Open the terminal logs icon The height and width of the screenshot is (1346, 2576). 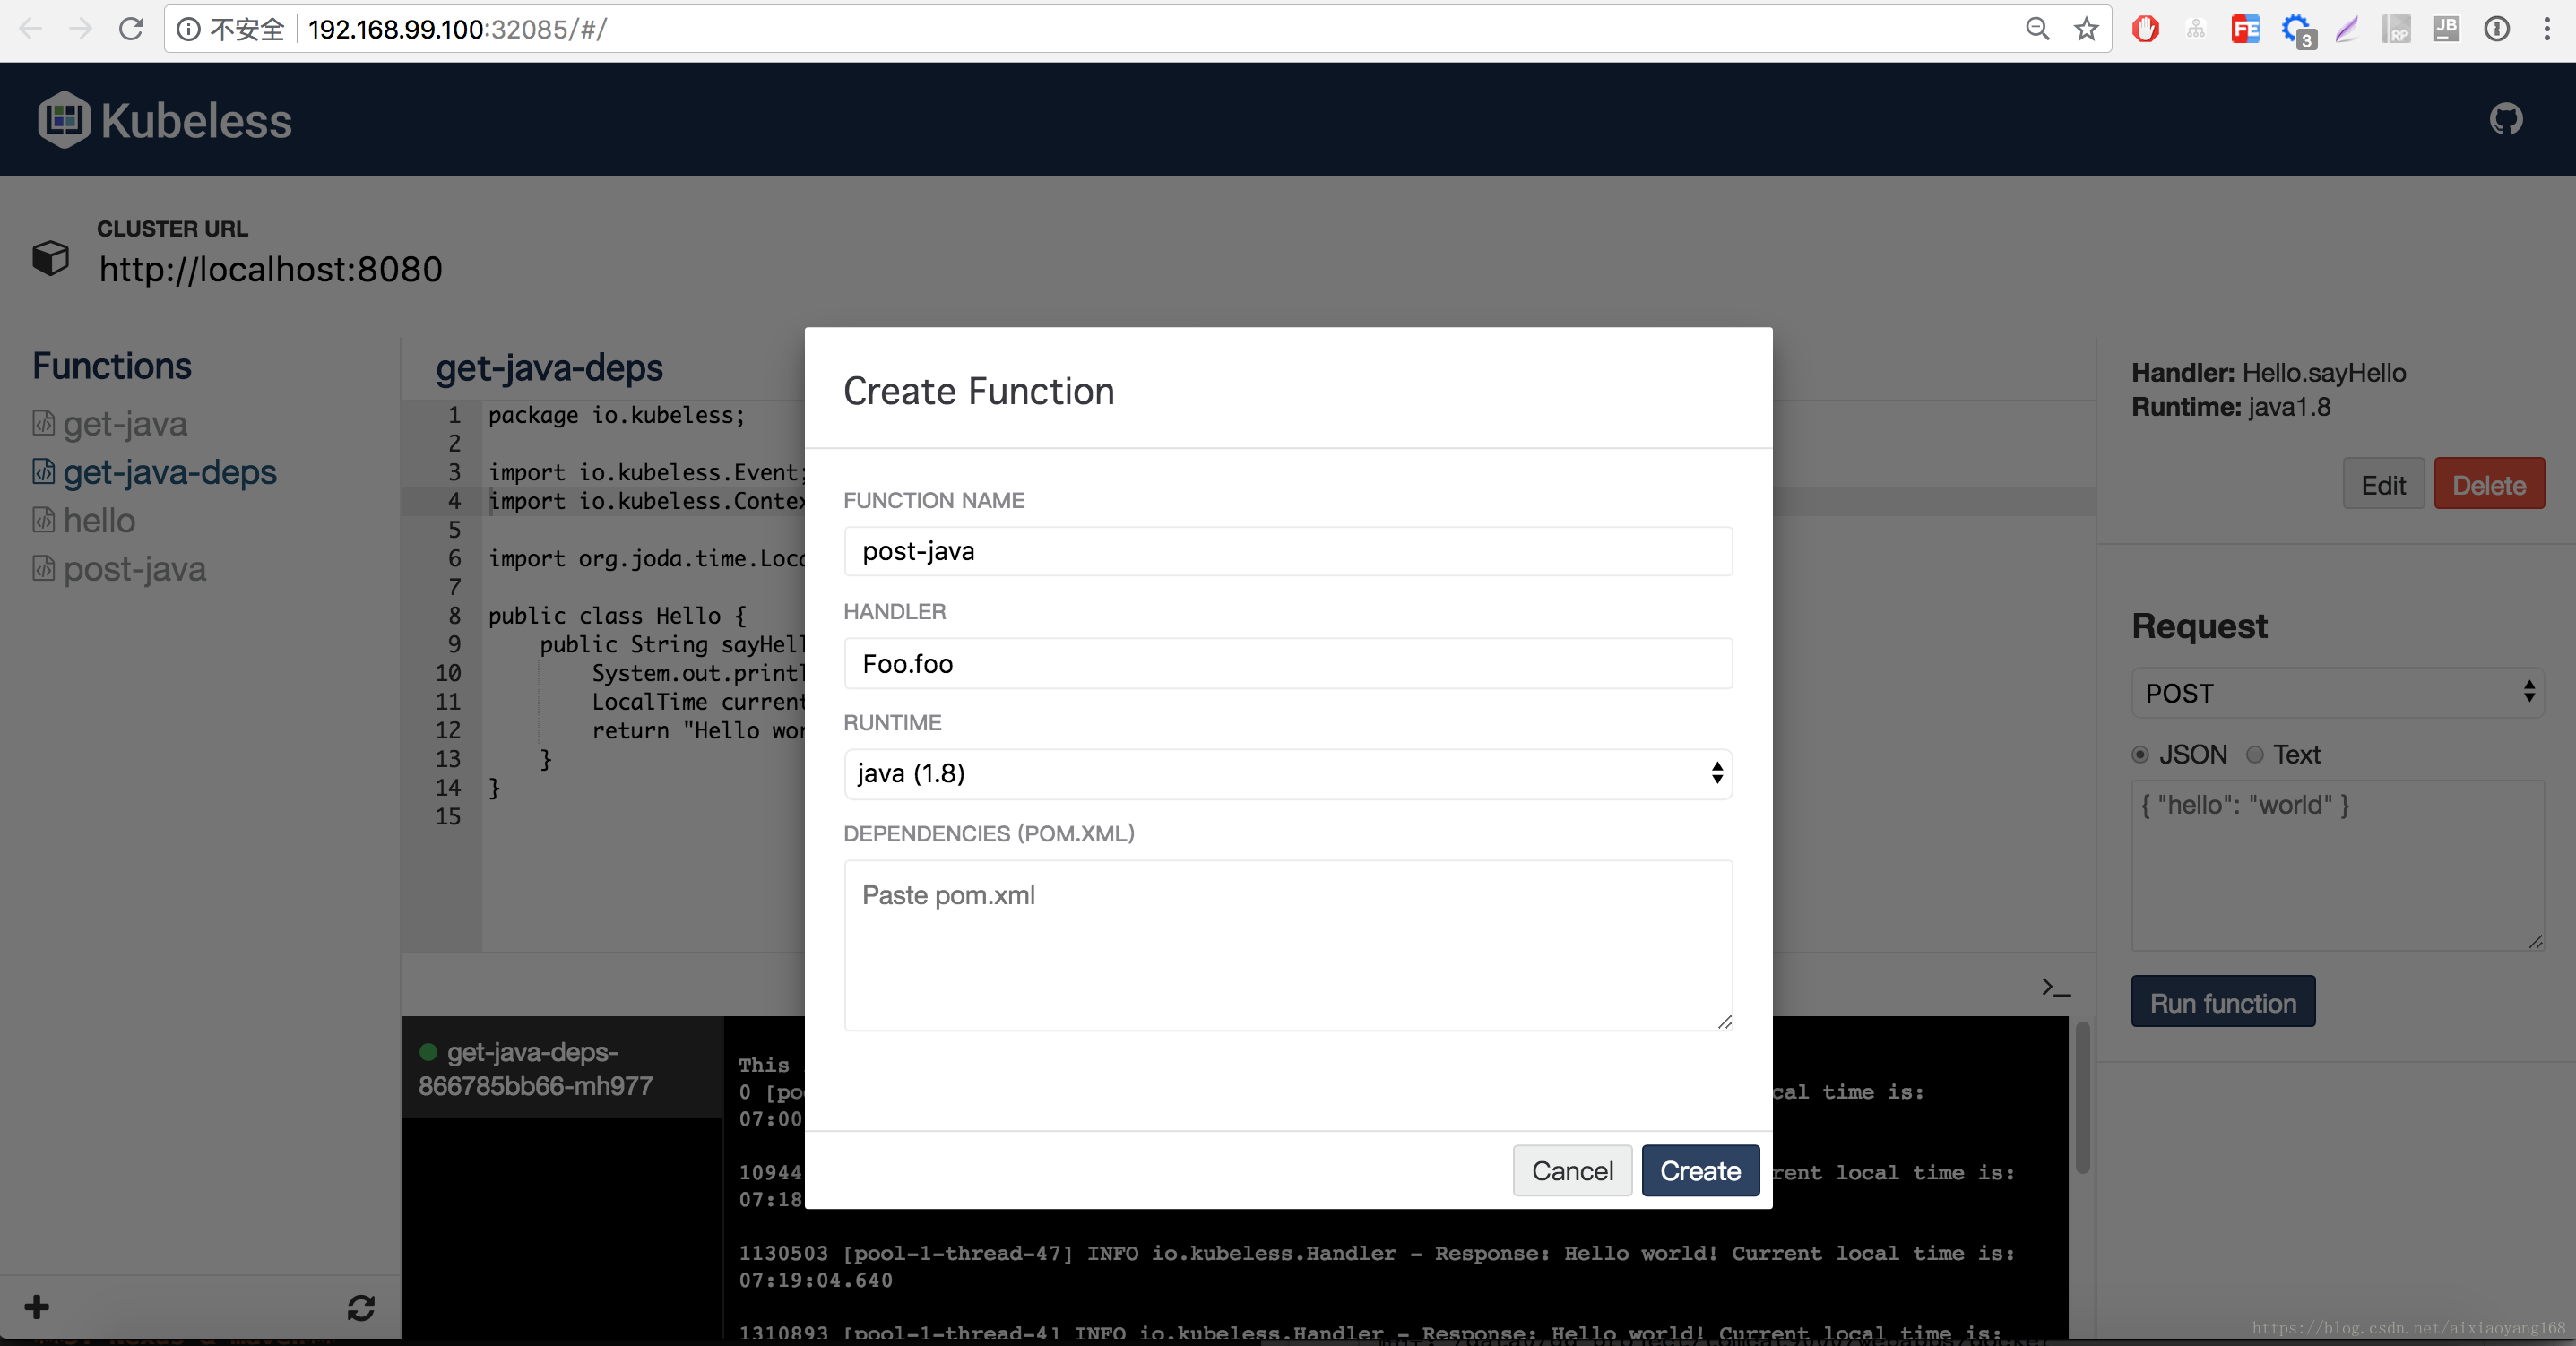click(2055, 987)
